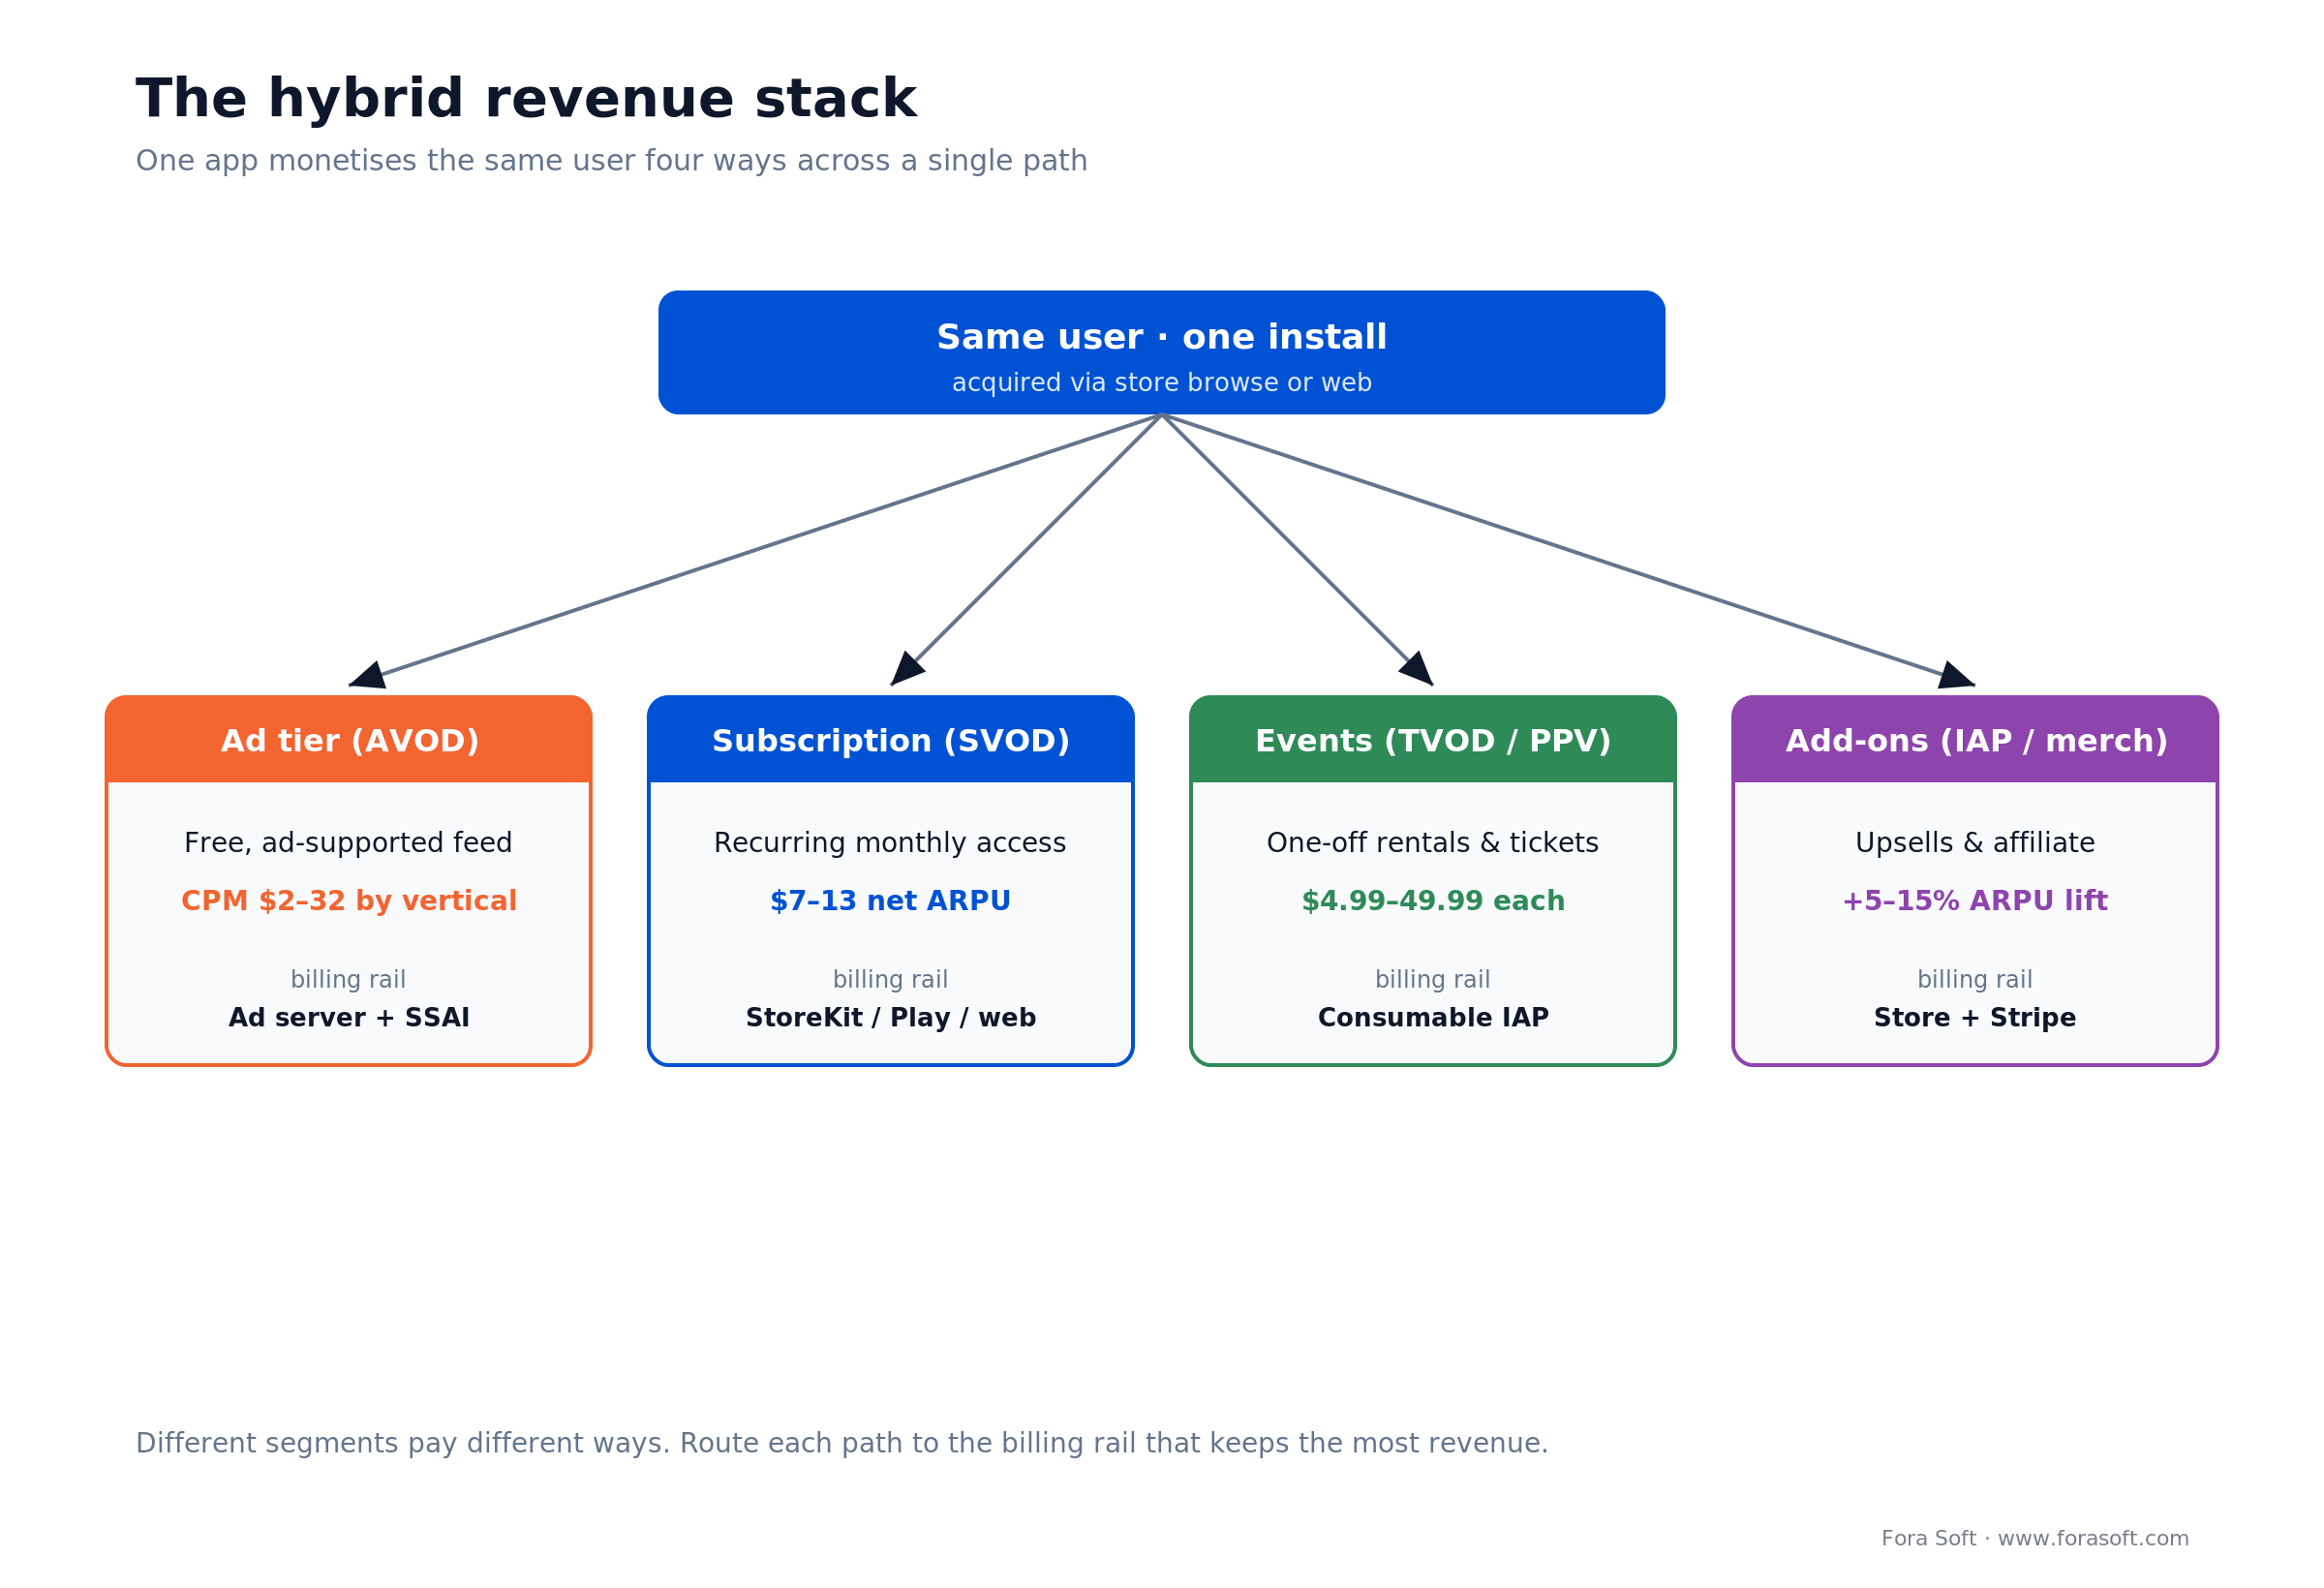Click 'billing rail' label in Events card

(x=1432, y=980)
